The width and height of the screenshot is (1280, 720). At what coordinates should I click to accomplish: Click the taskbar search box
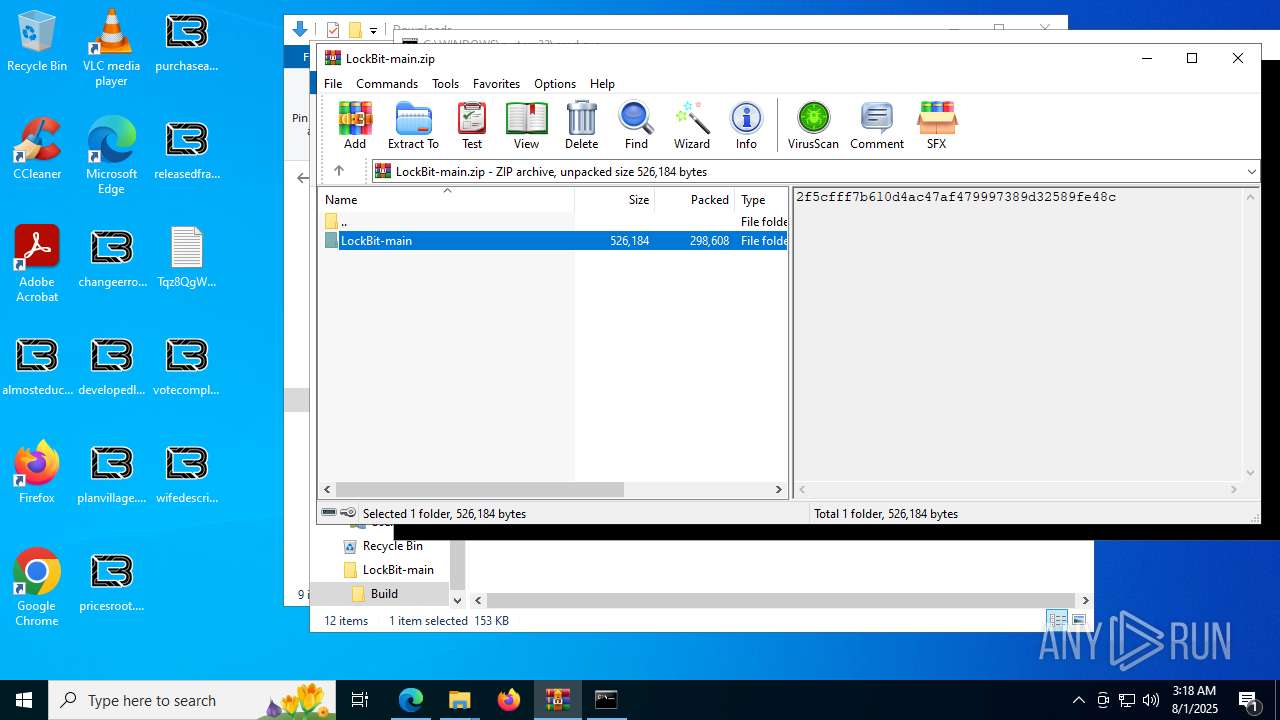click(x=191, y=700)
